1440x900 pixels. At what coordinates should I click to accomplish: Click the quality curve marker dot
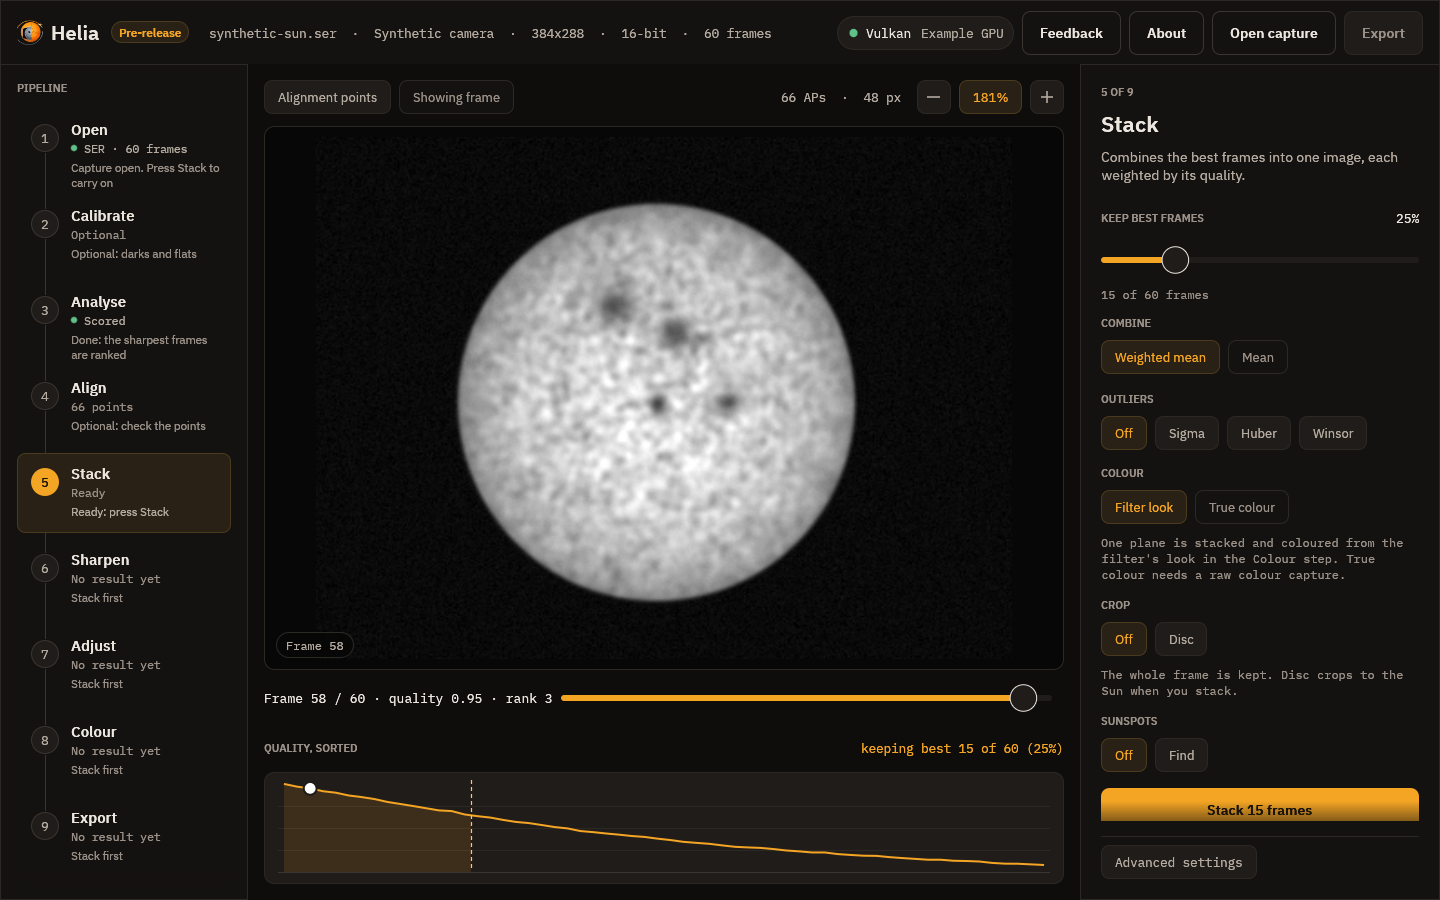[310, 789]
